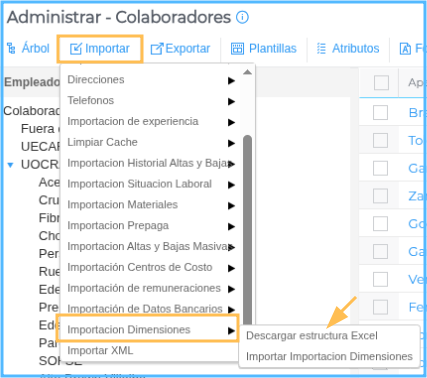This screenshot has width=427, height=378.
Task: Click Importar Importacion Dimensiones option
Action: pyautogui.click(x=329, y=356)
